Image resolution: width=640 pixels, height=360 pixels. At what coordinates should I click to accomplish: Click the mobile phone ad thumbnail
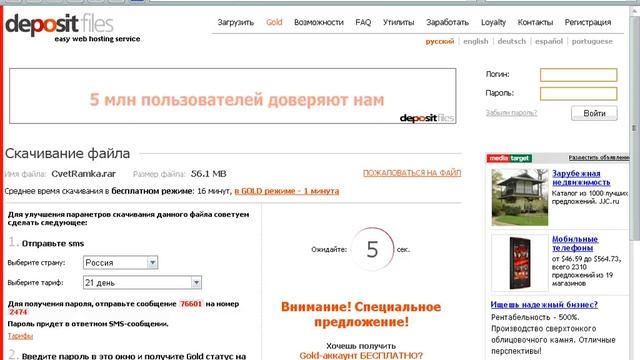[520, 263]
